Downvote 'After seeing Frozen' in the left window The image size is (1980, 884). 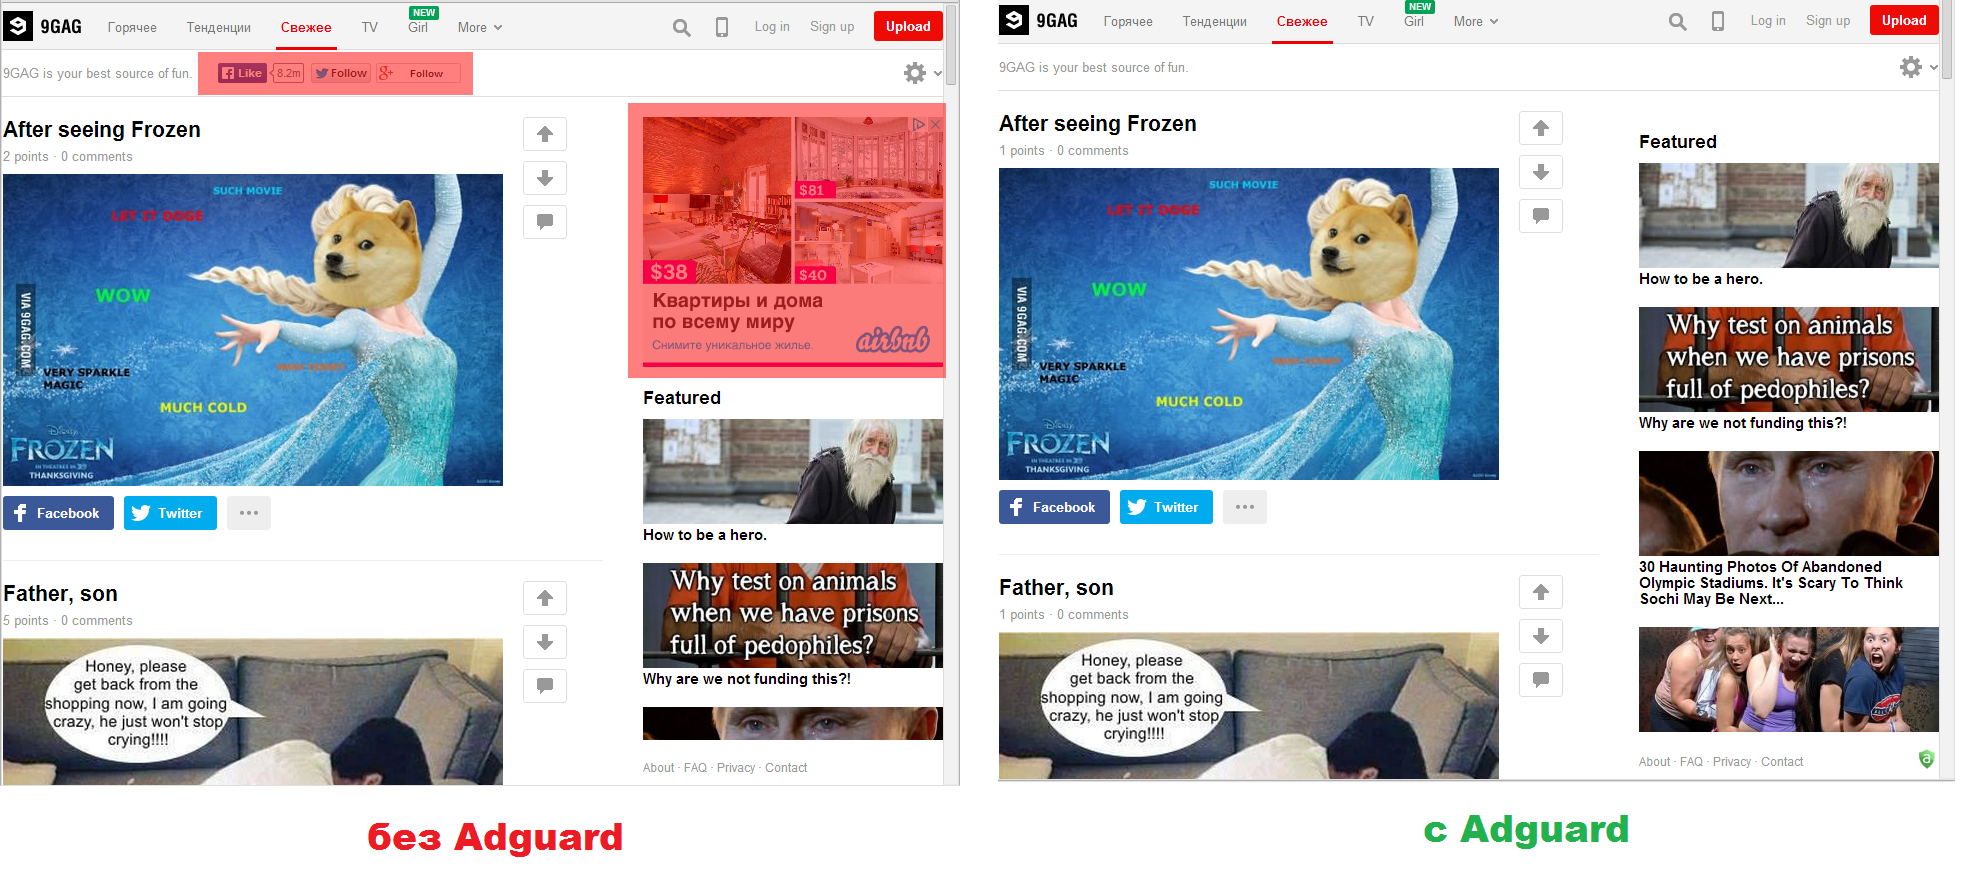tap(545, 178)
